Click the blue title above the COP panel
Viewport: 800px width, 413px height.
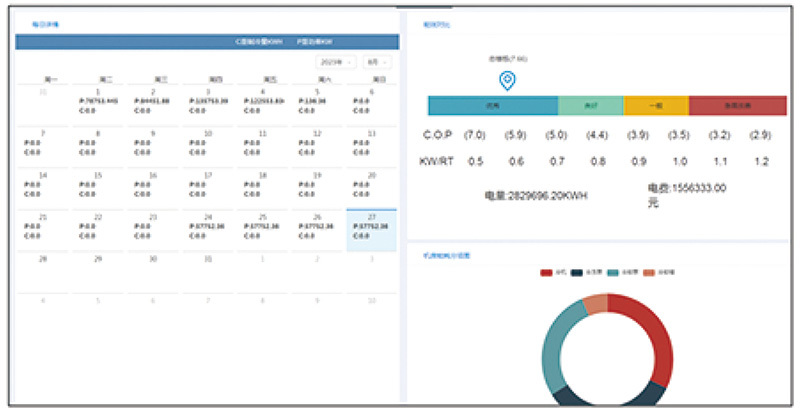point(437,25)
